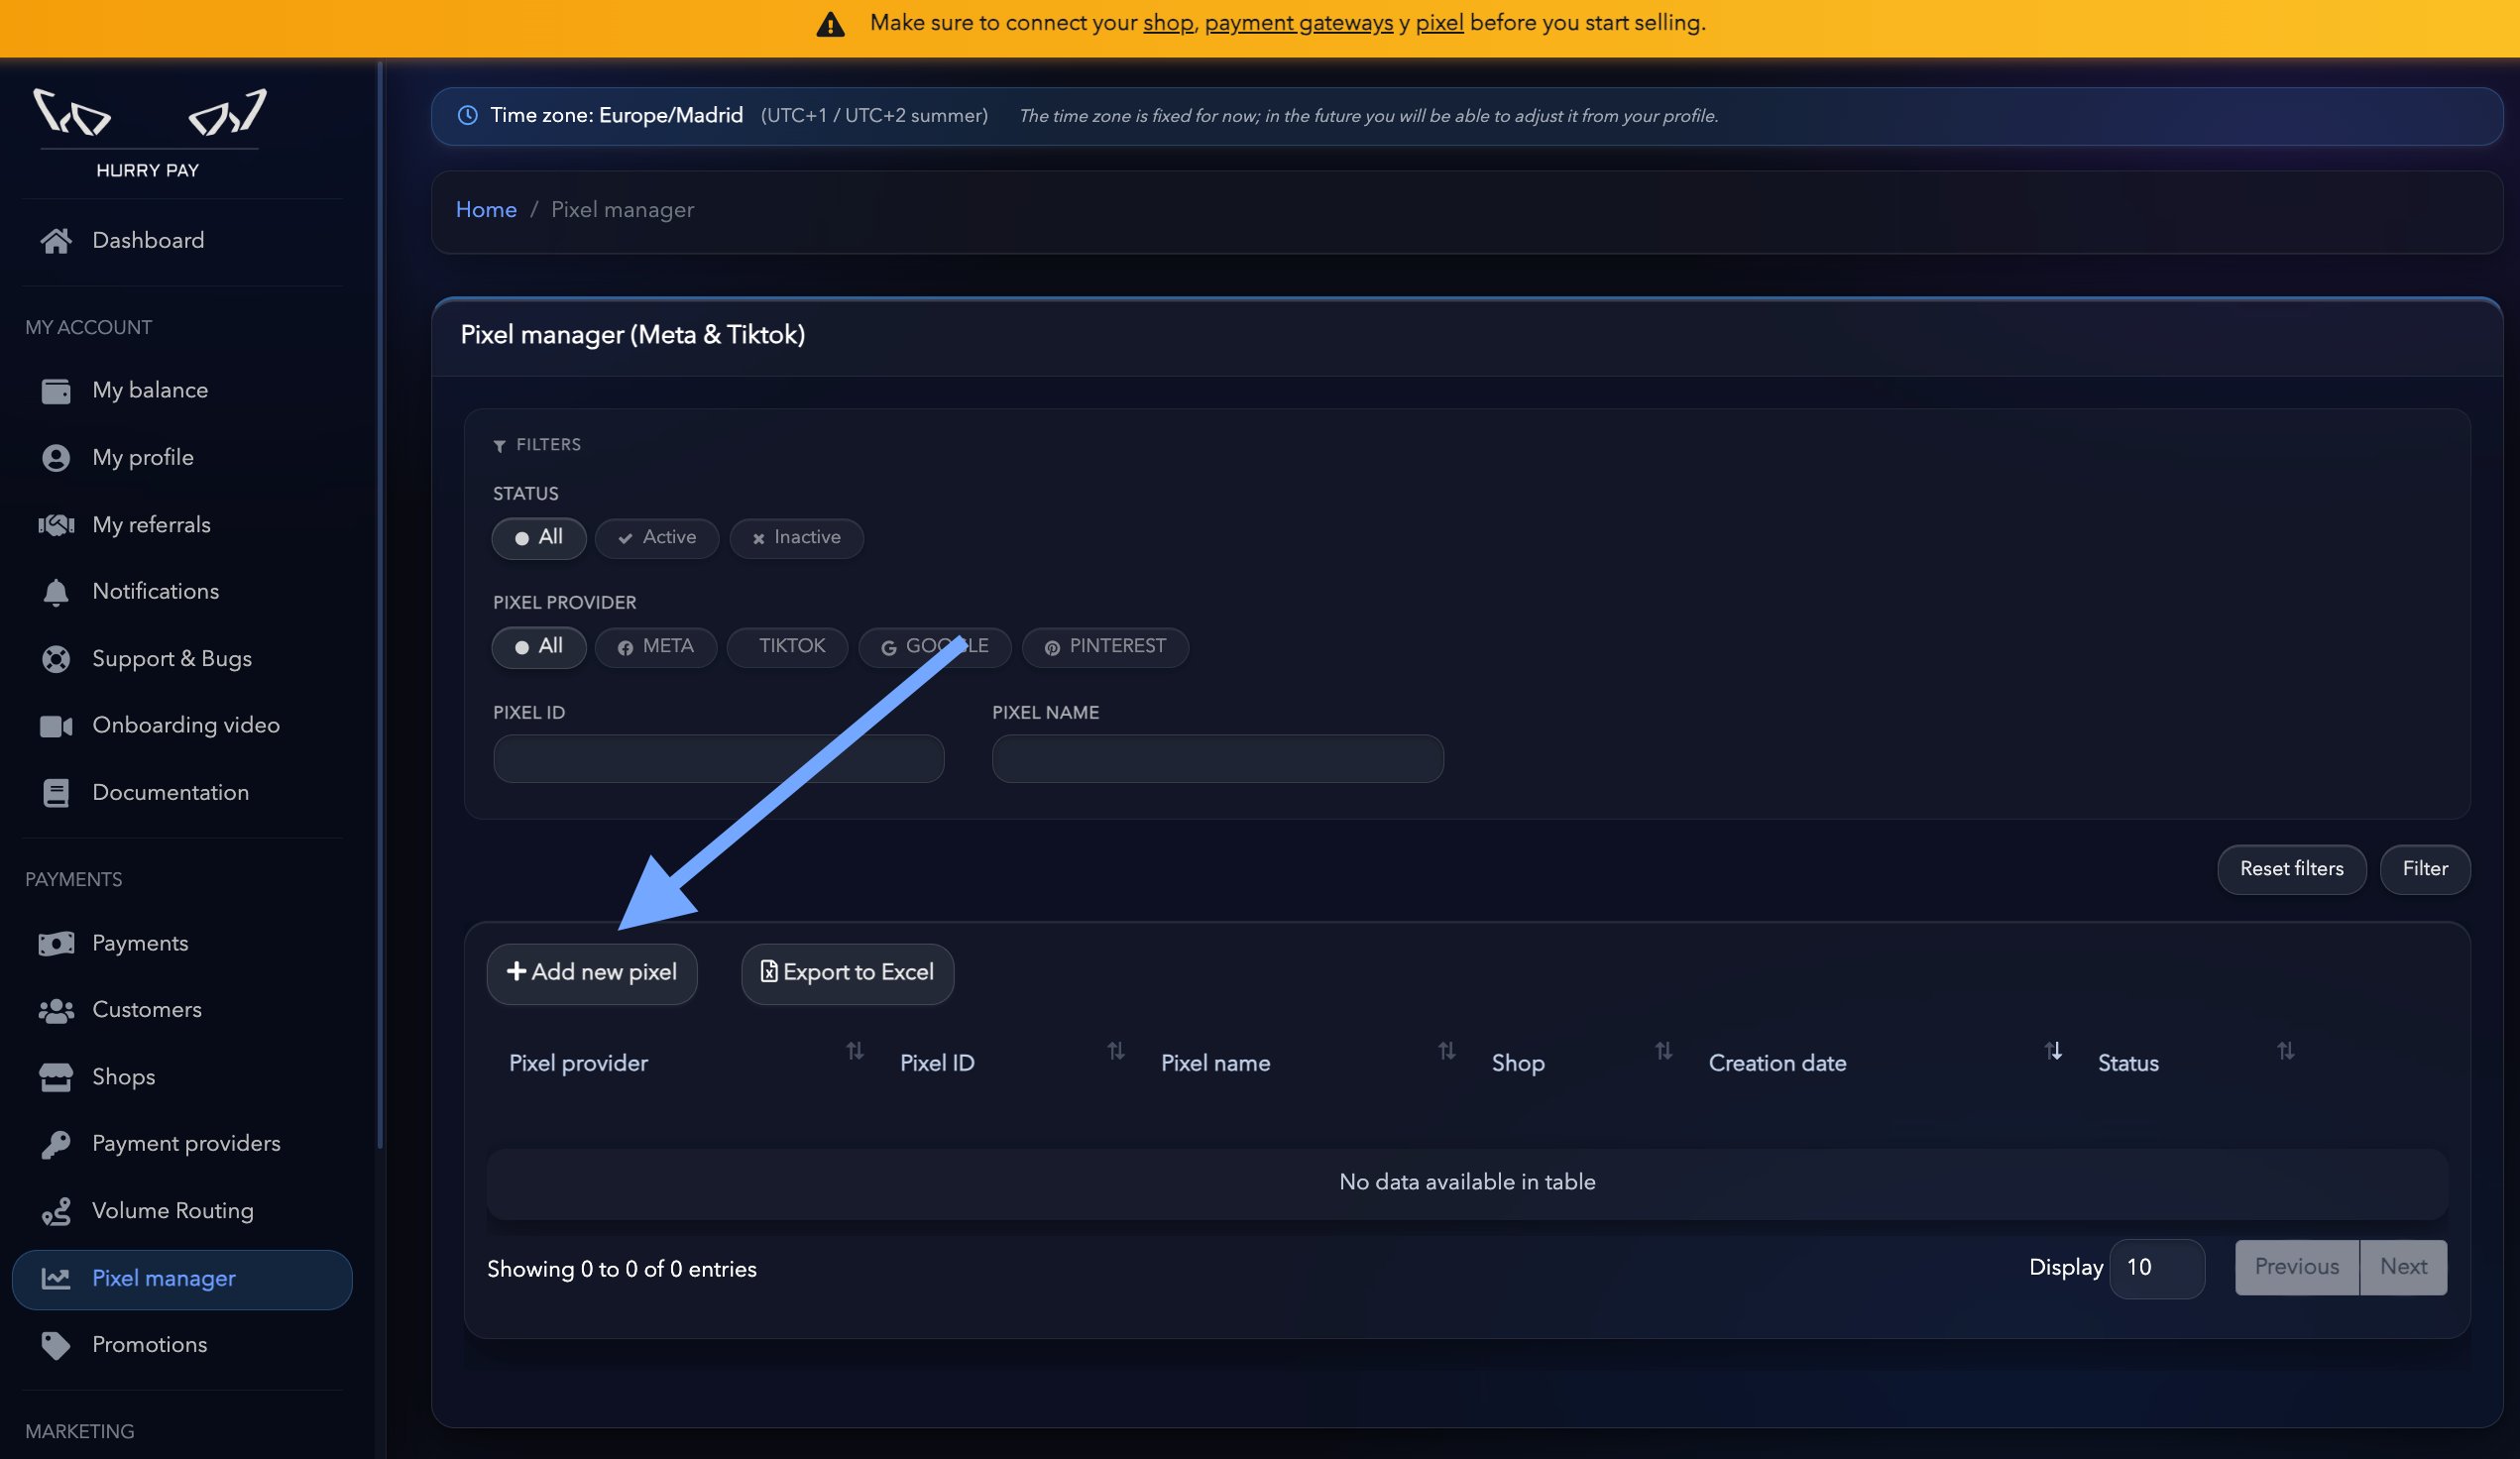Sort by Creation date column arrows
The height and width of the screenshot is (1459, 2520).
(x=2053, y=1051)
